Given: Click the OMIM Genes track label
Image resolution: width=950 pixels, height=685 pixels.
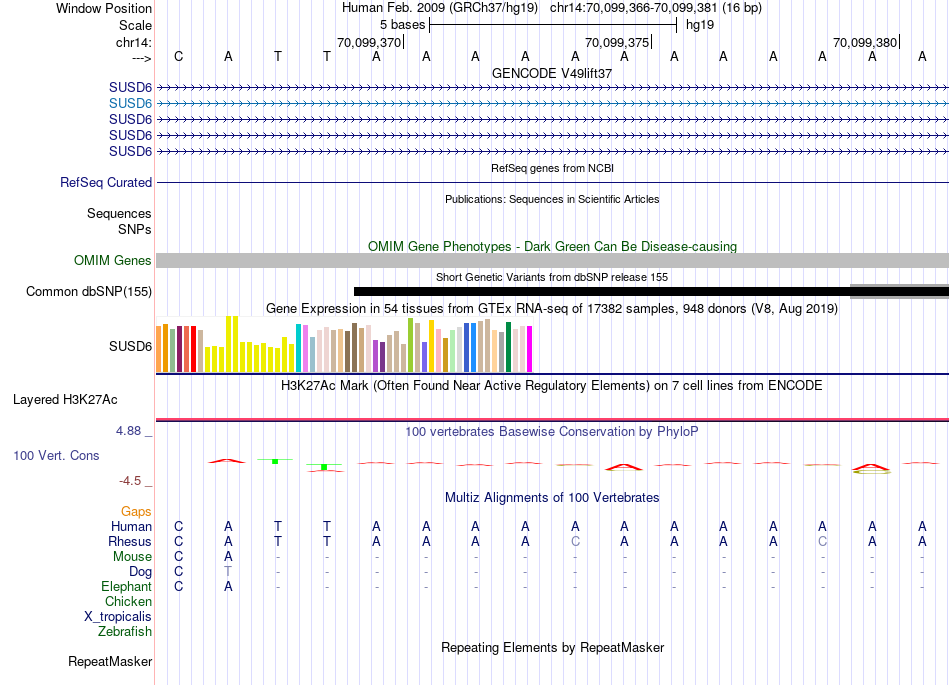Looking at the screenshot, I should pos(113,260).
